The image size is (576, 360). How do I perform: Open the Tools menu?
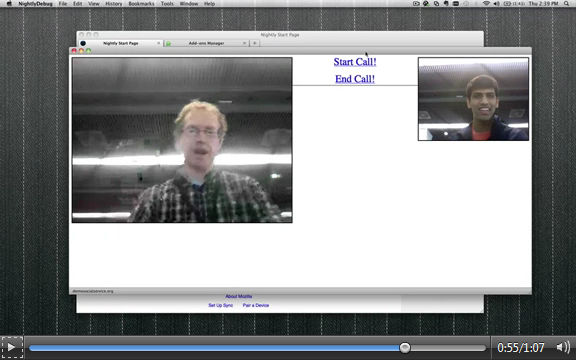(167, 4)
